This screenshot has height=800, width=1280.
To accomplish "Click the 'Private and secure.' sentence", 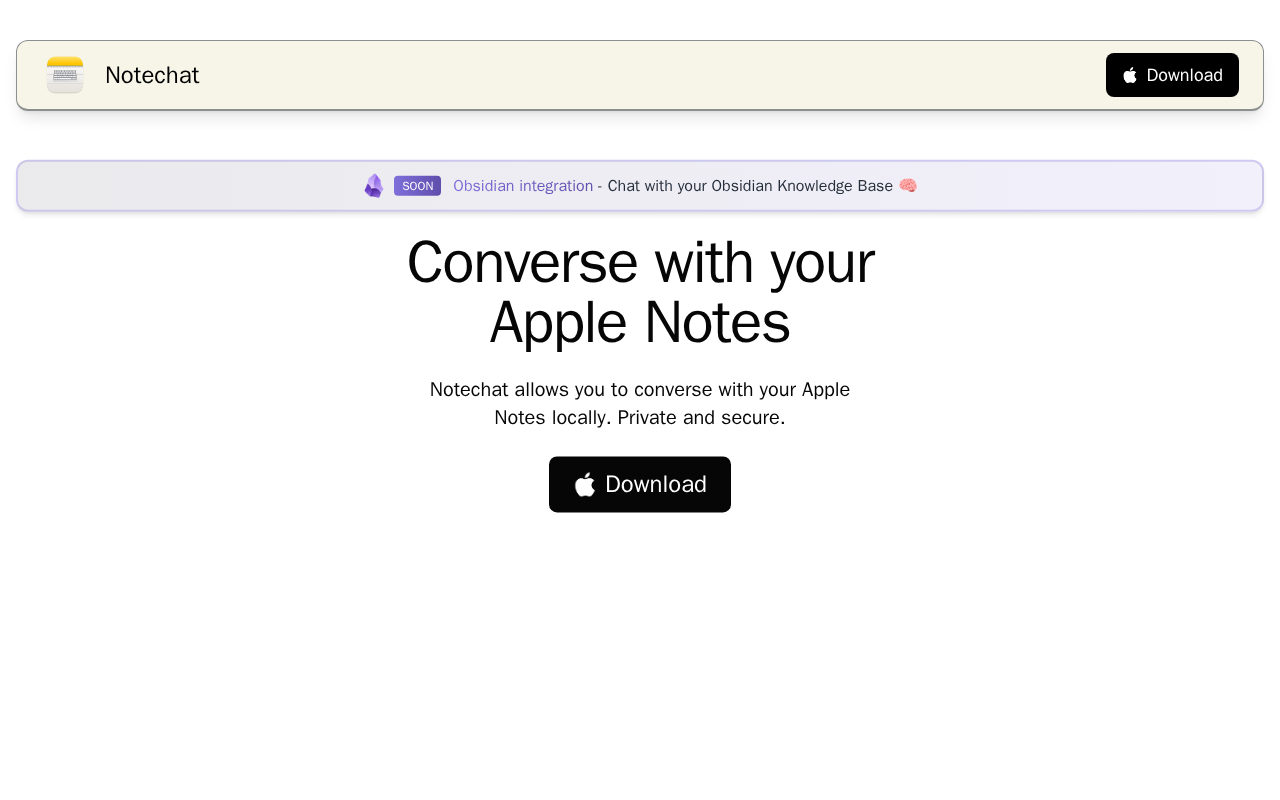I will pos(701,417).
